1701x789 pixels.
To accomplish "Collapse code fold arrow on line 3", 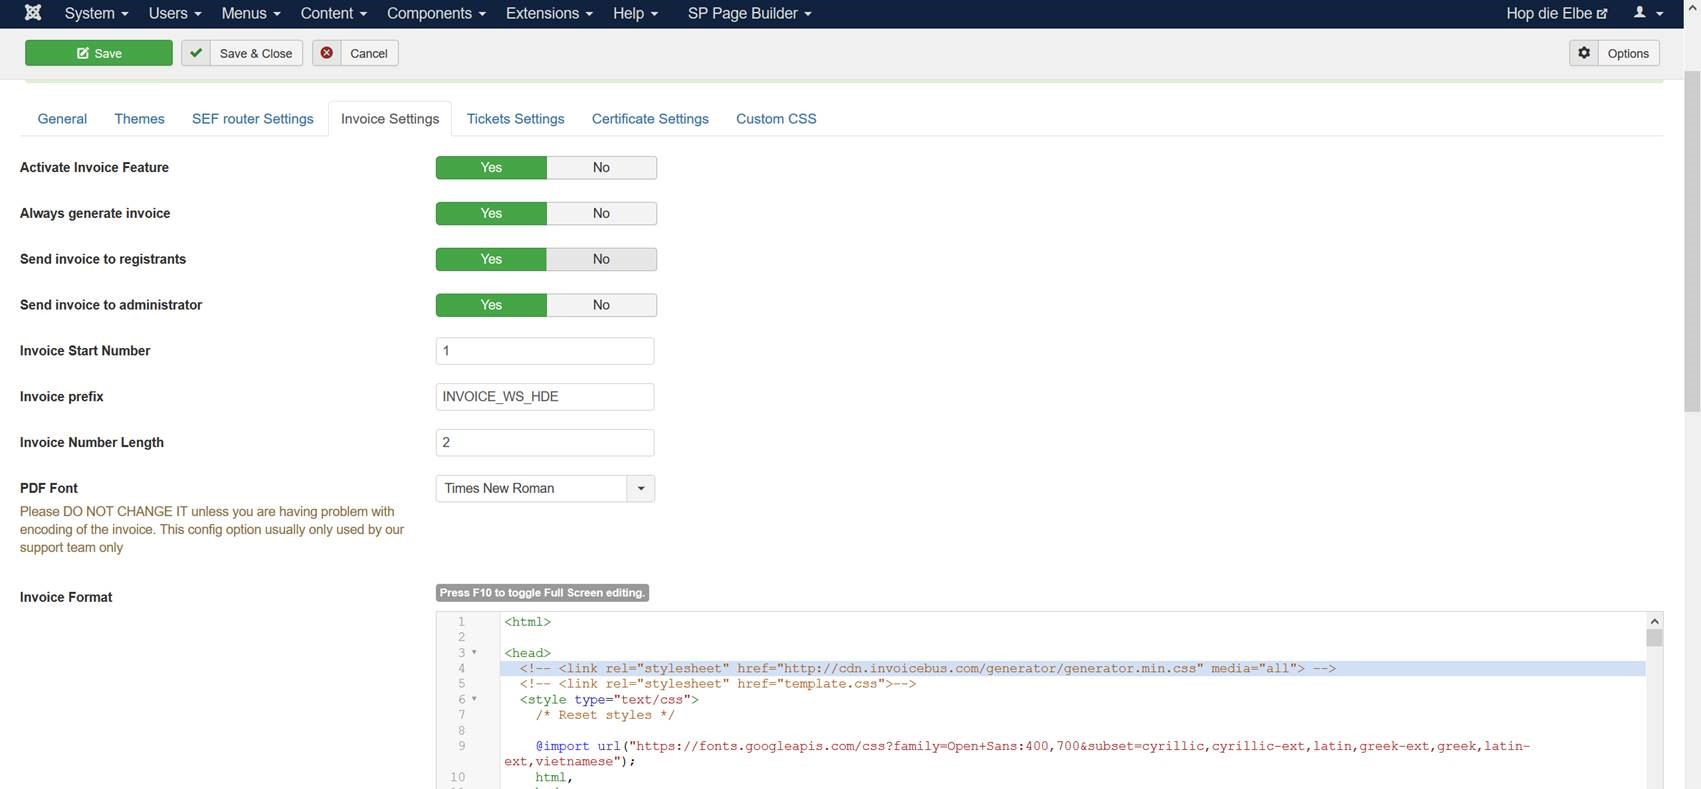I will coord(474,653).
